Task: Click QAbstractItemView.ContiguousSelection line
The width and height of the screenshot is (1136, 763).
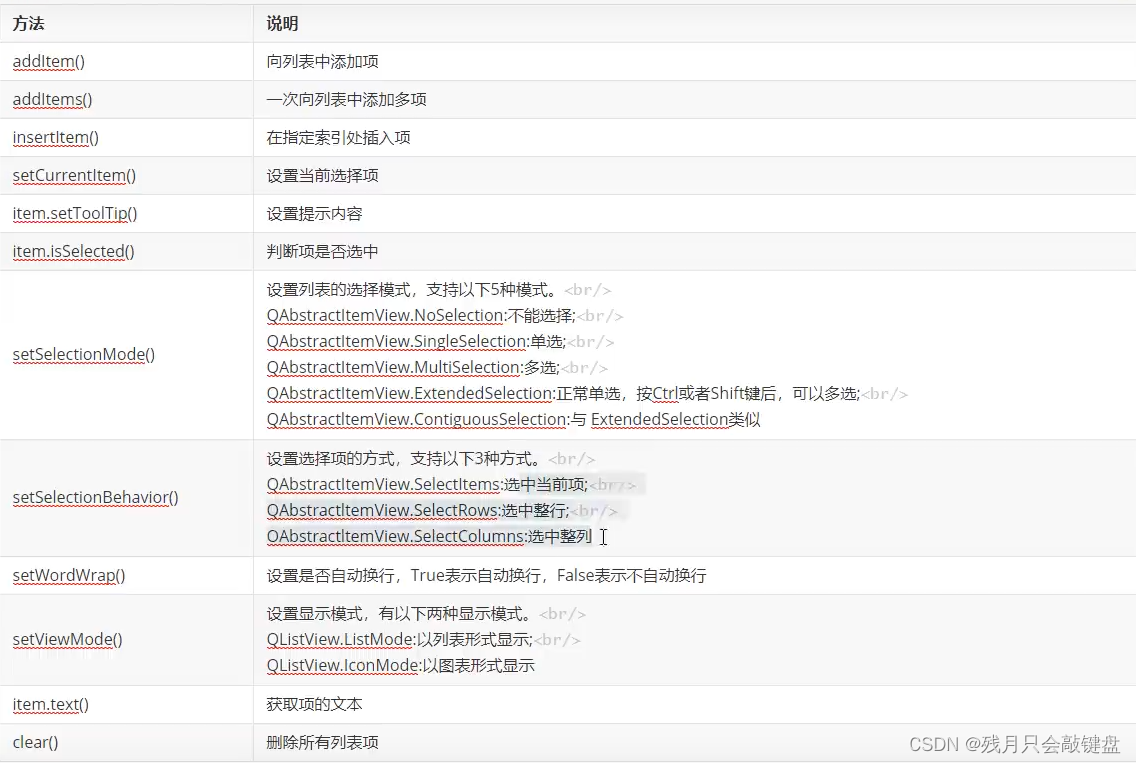Action: 514,420
